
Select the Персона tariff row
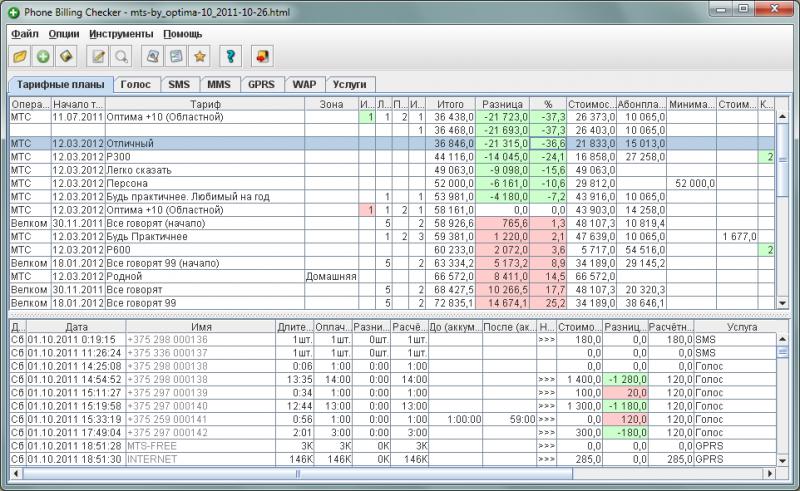point(392,183)
